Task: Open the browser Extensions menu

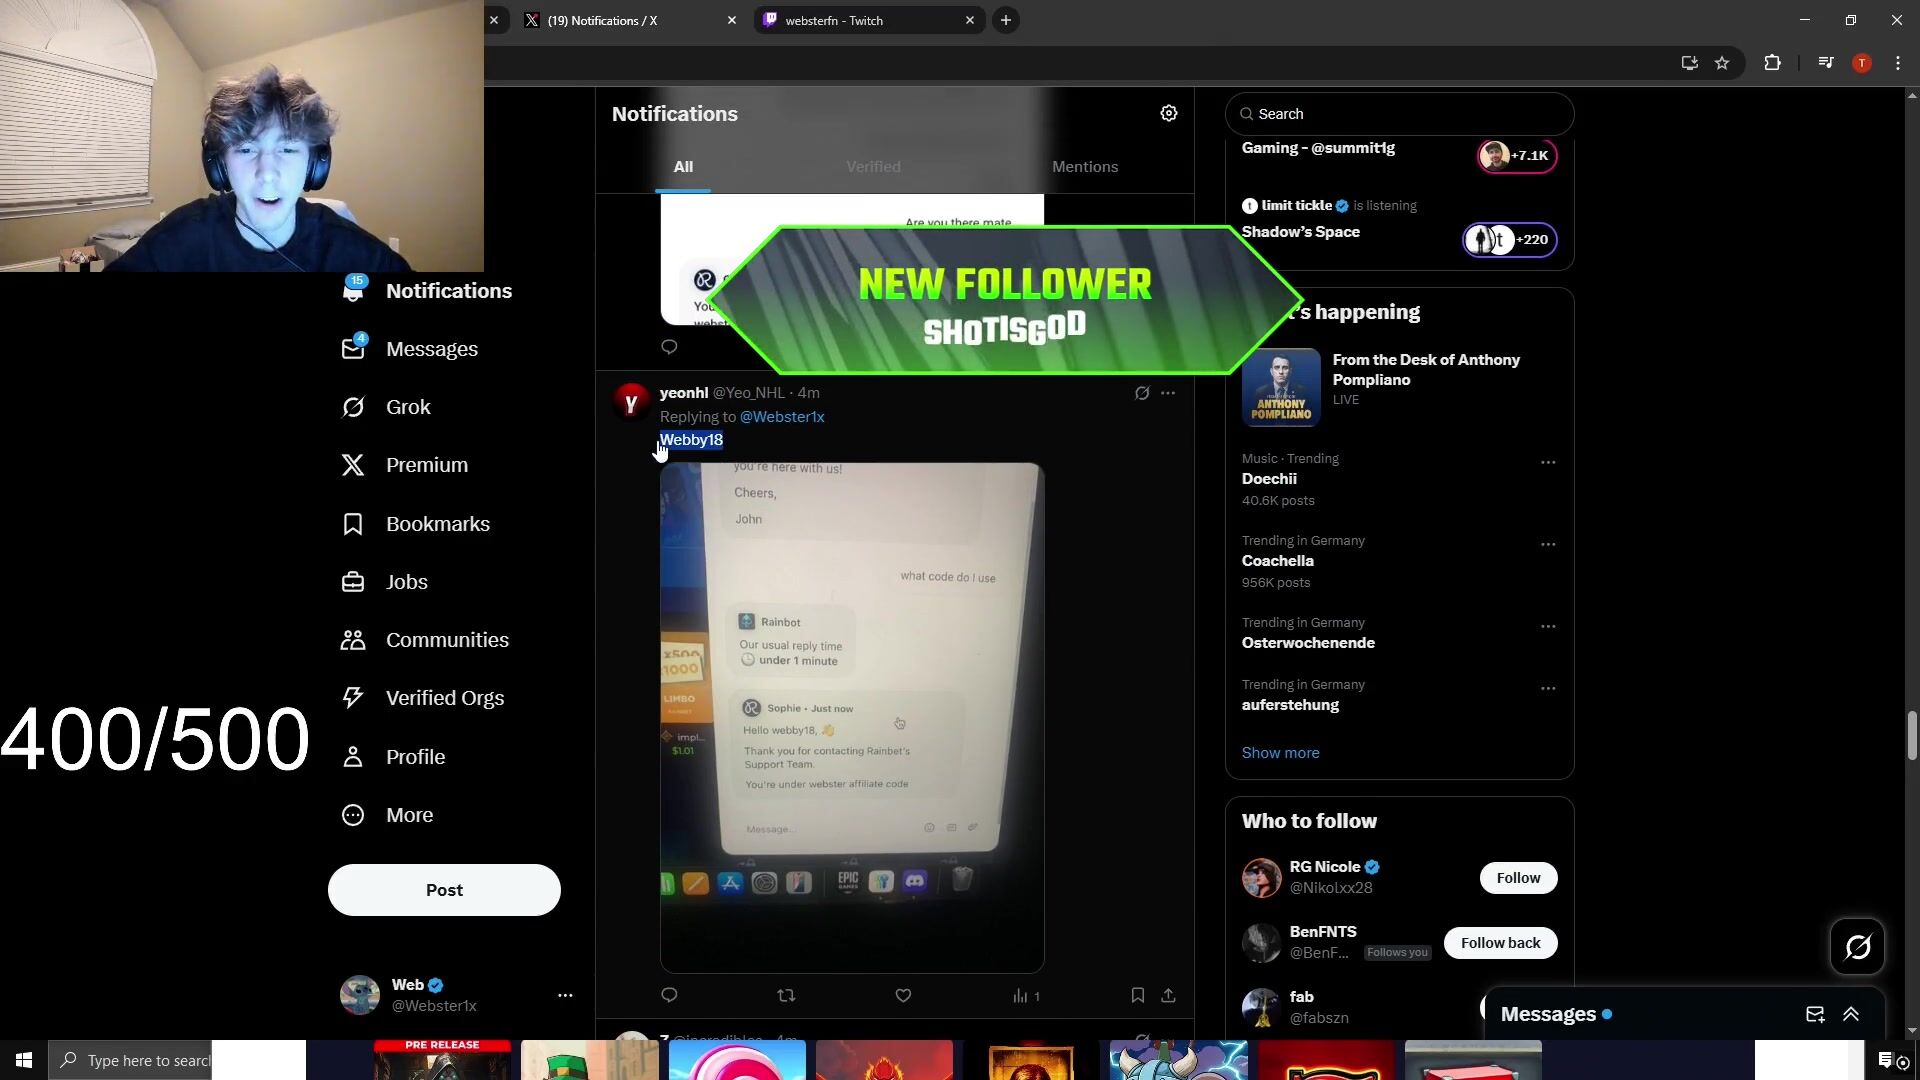Action: pyautogui.click(x=1772, y=63)
